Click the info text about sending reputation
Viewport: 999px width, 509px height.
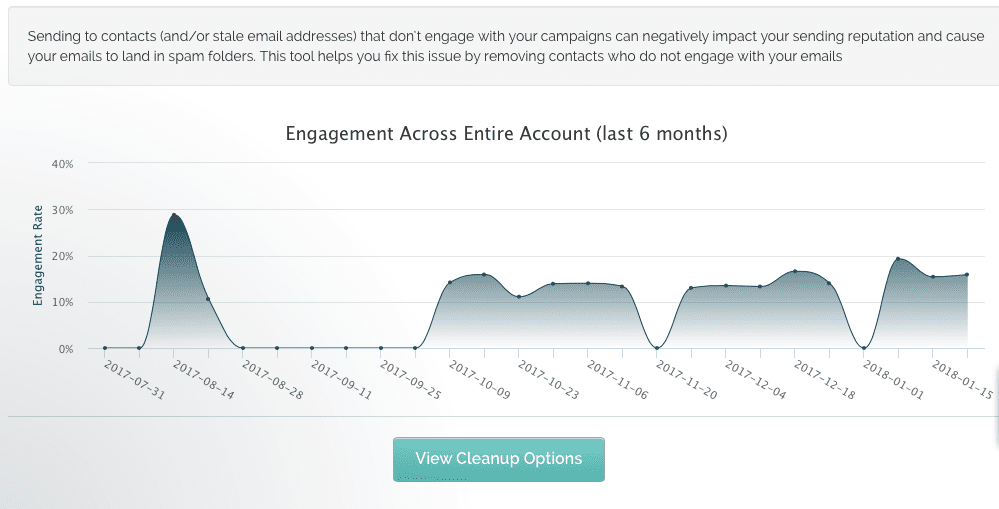[x=506, y=46]
